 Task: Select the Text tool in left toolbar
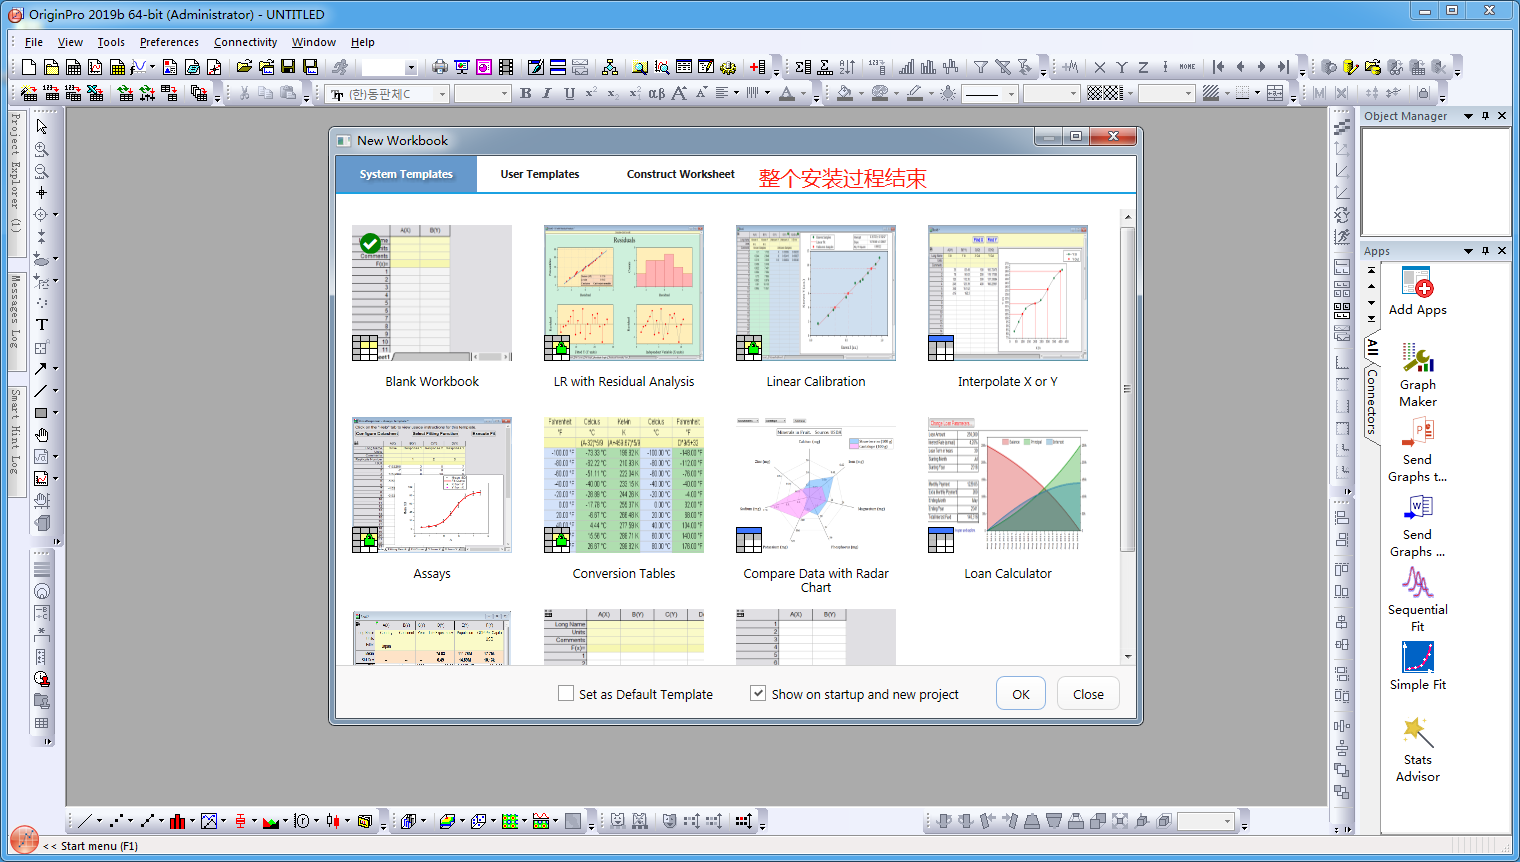point(42,324)
